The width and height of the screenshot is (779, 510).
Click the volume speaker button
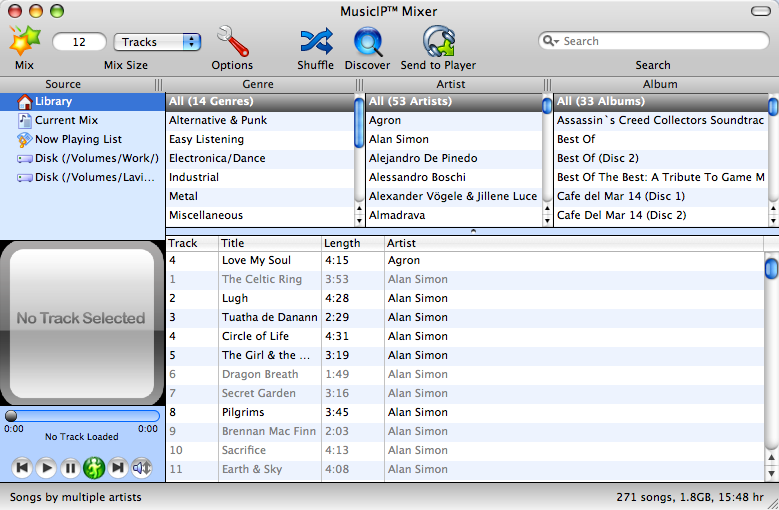(142, 468)
